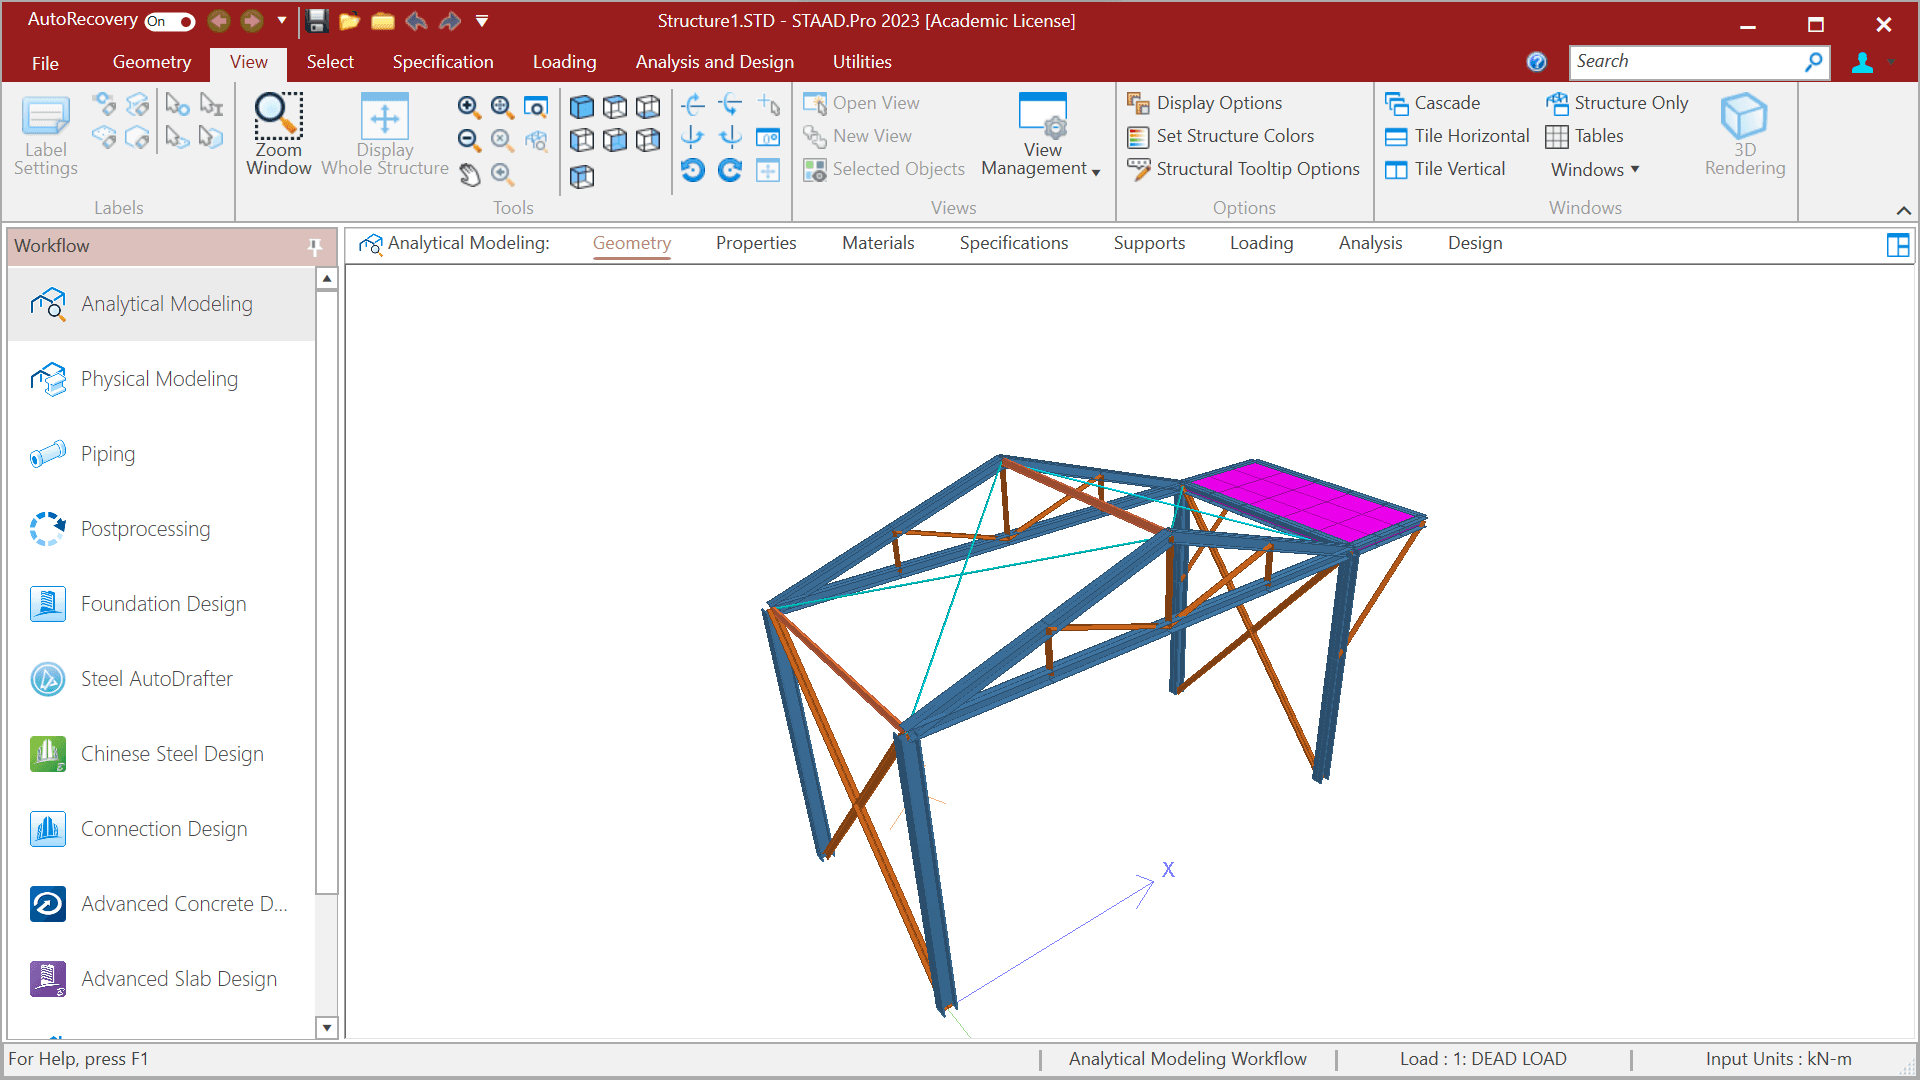
Task: Collapse the ribbon with the chevron
Action: tap(1903, 210)
